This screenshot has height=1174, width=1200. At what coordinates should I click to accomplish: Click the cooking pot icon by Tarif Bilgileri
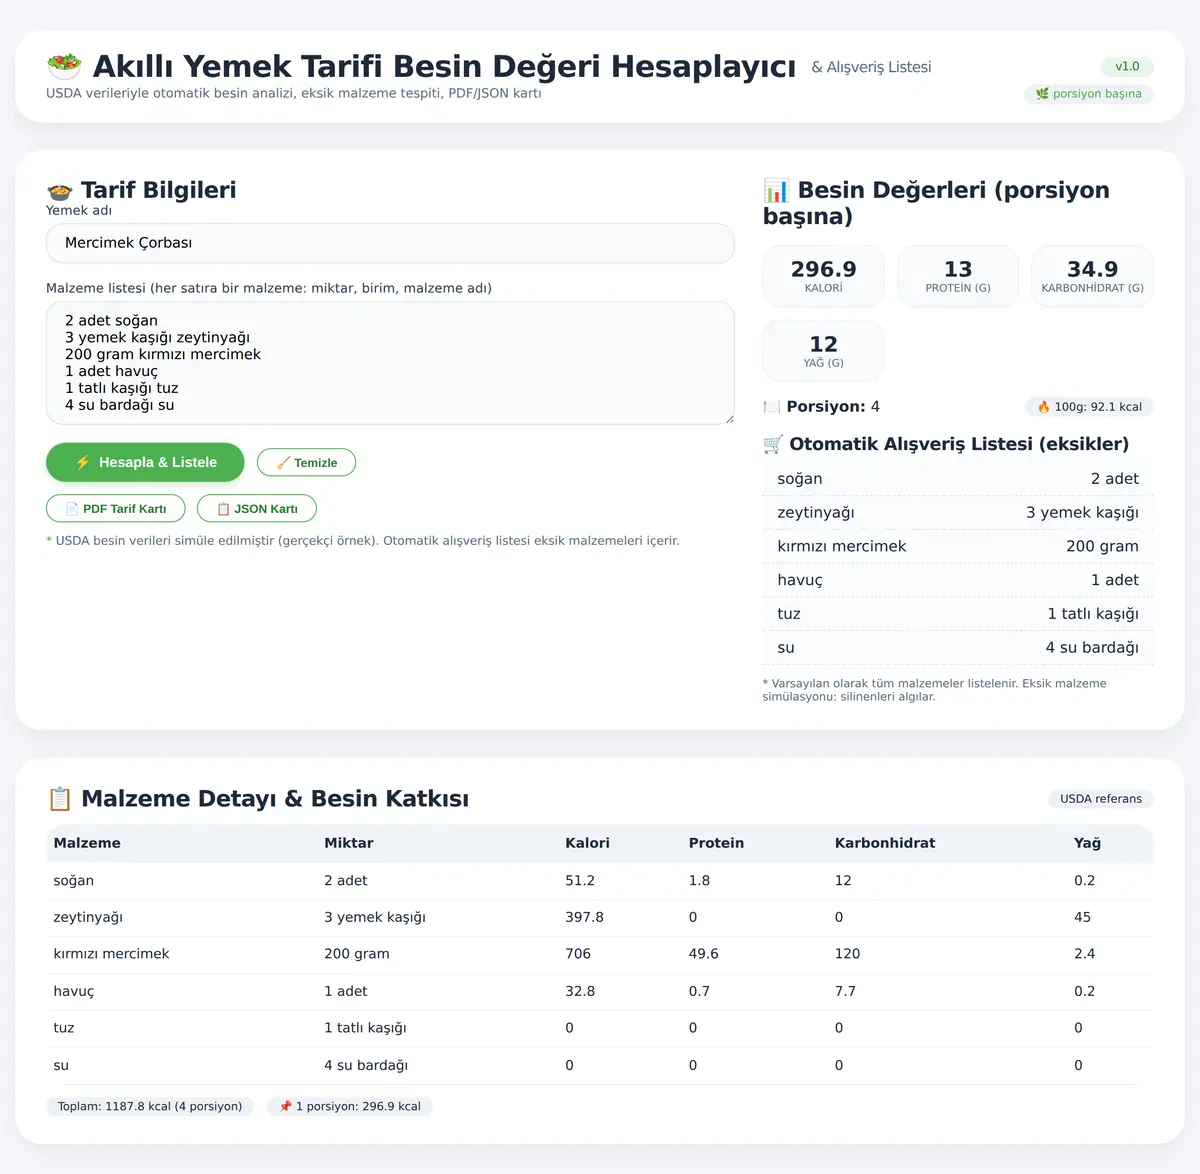[60, 191]
